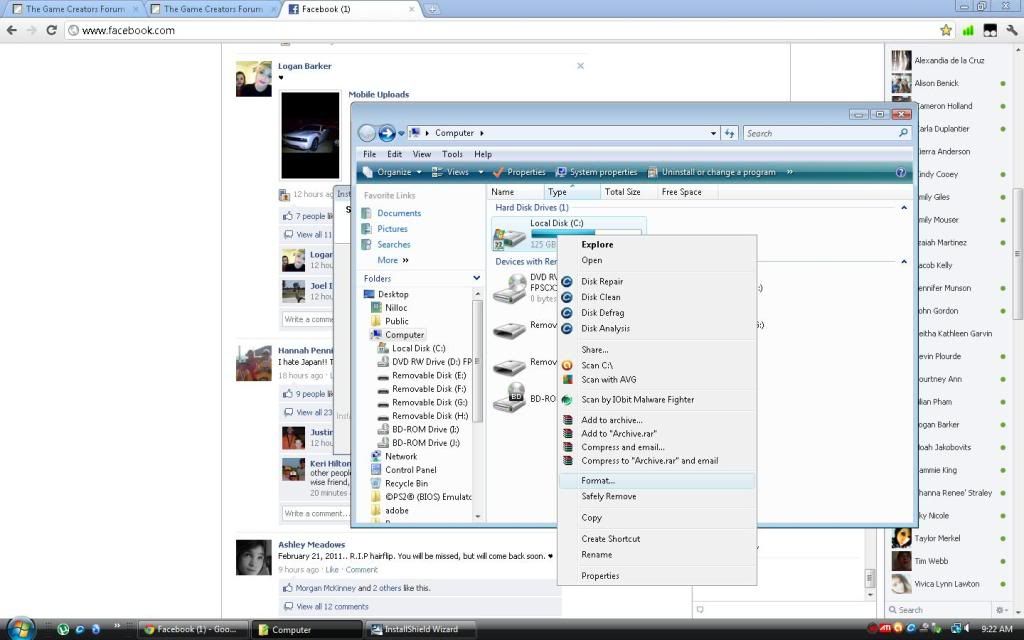Click View all 12 comments link
This screenshot has width=1024, height=640.
point(332,607)
